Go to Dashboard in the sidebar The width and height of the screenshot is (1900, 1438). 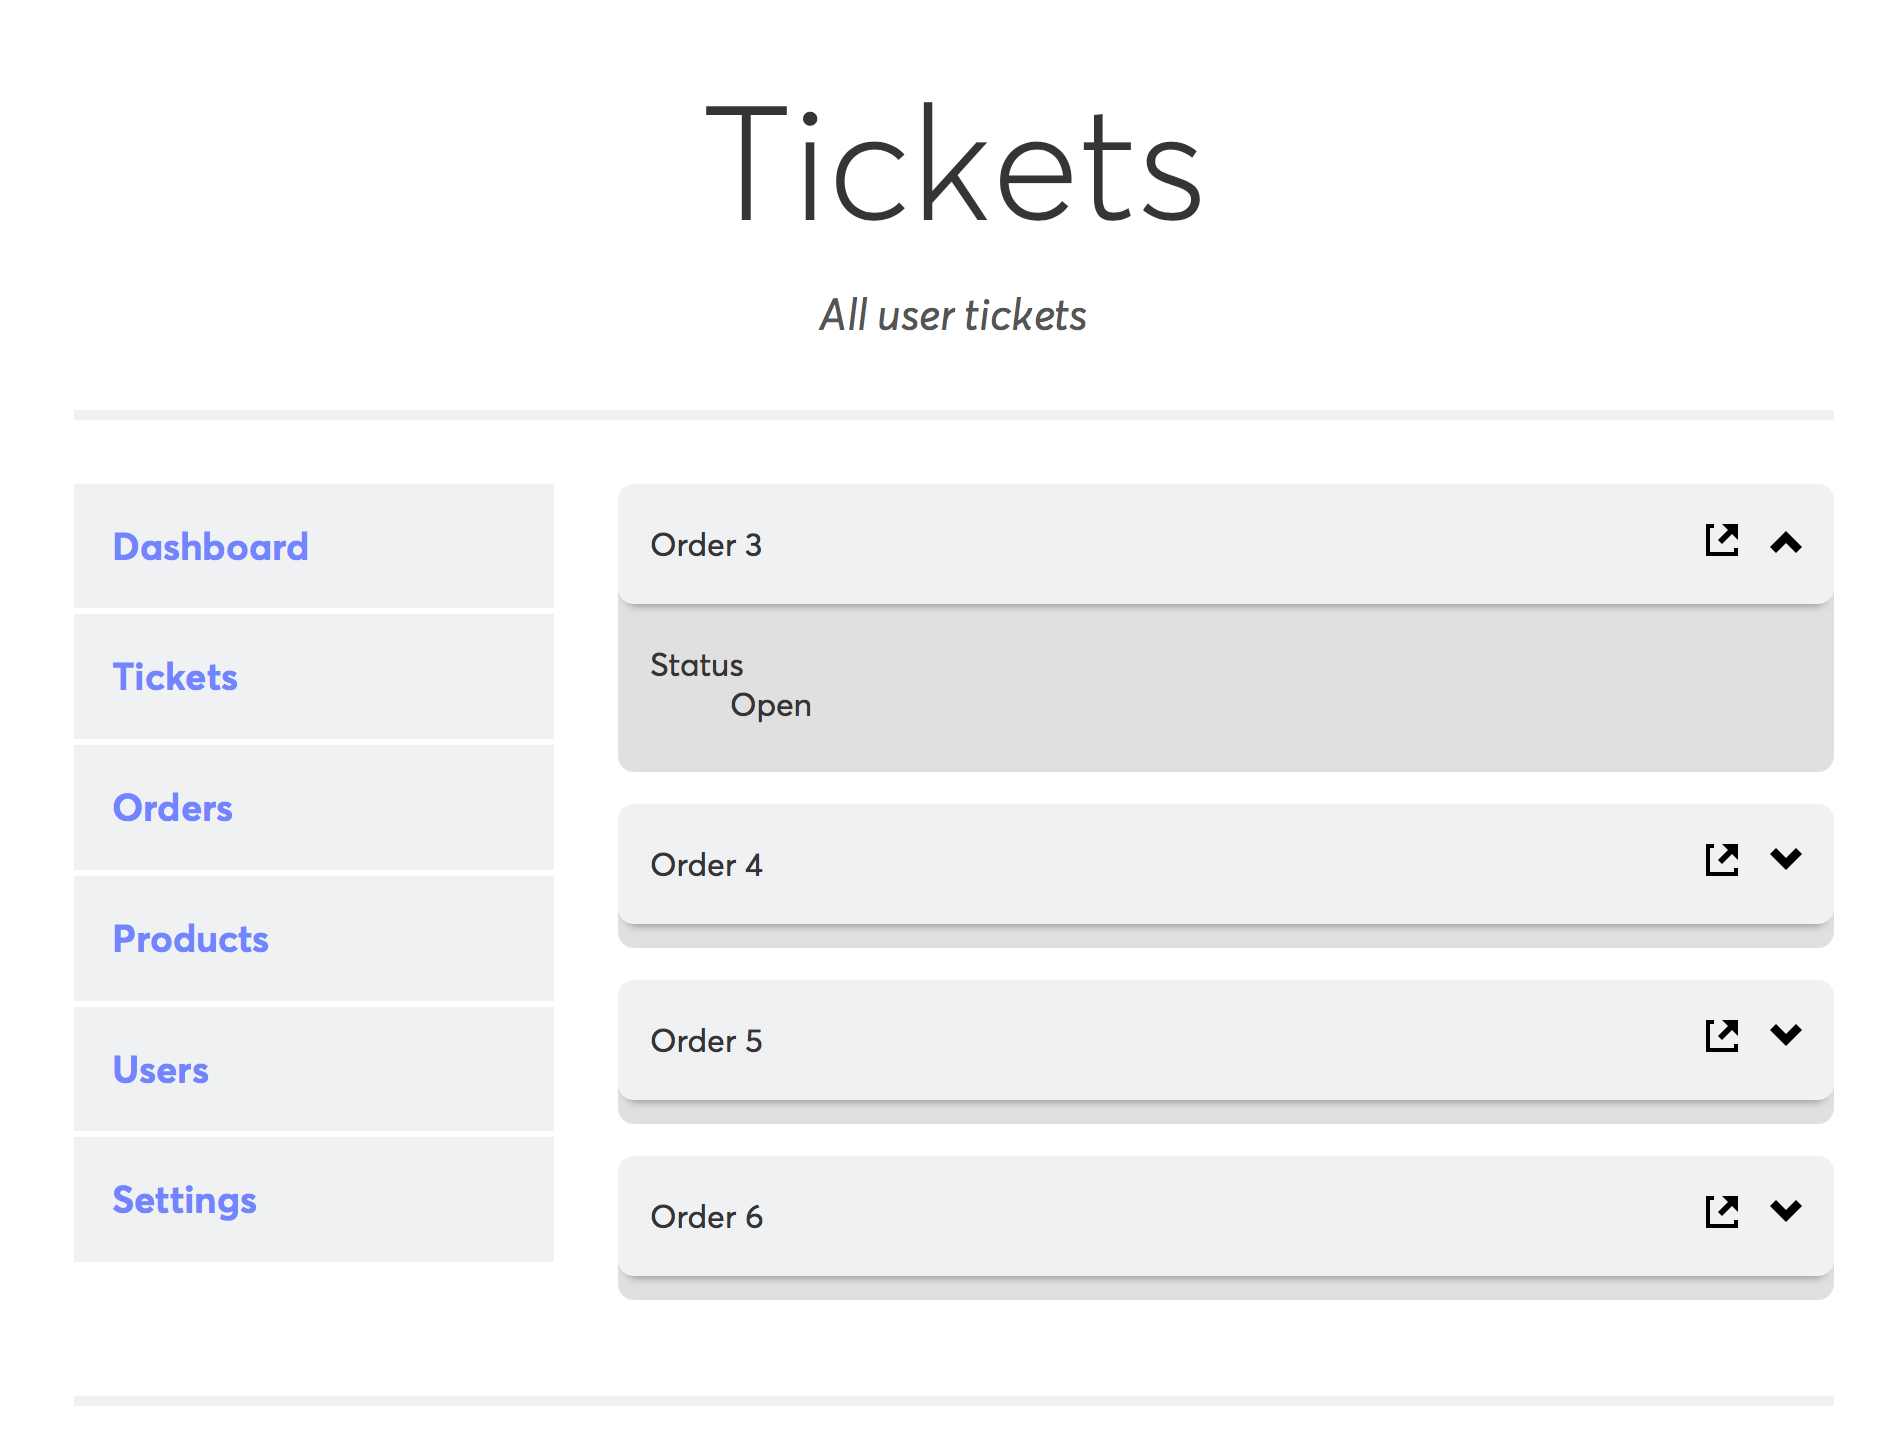pos(210,547)
